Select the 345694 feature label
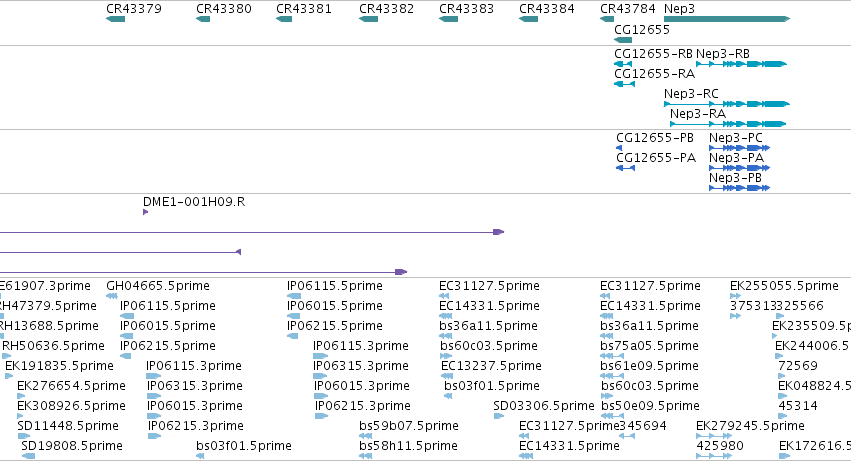 pyautogui.click(x=643, y=426)
